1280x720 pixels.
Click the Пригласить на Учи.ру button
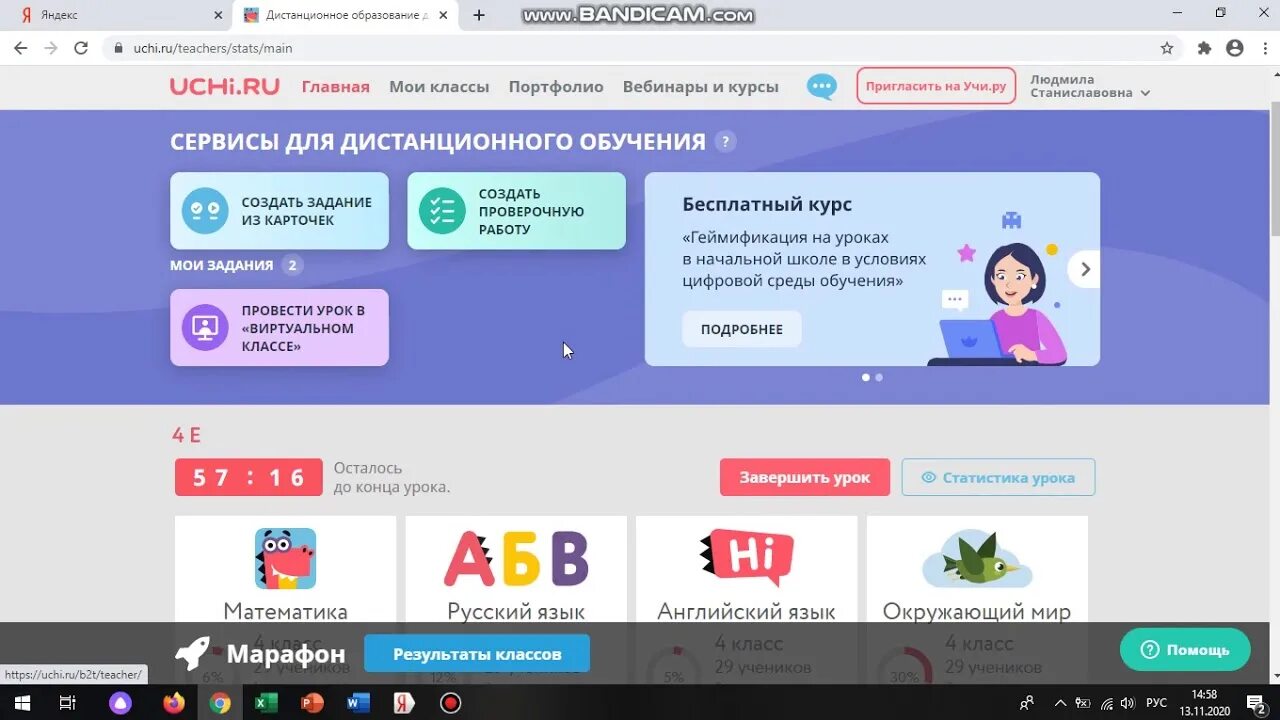pos(936,86)
